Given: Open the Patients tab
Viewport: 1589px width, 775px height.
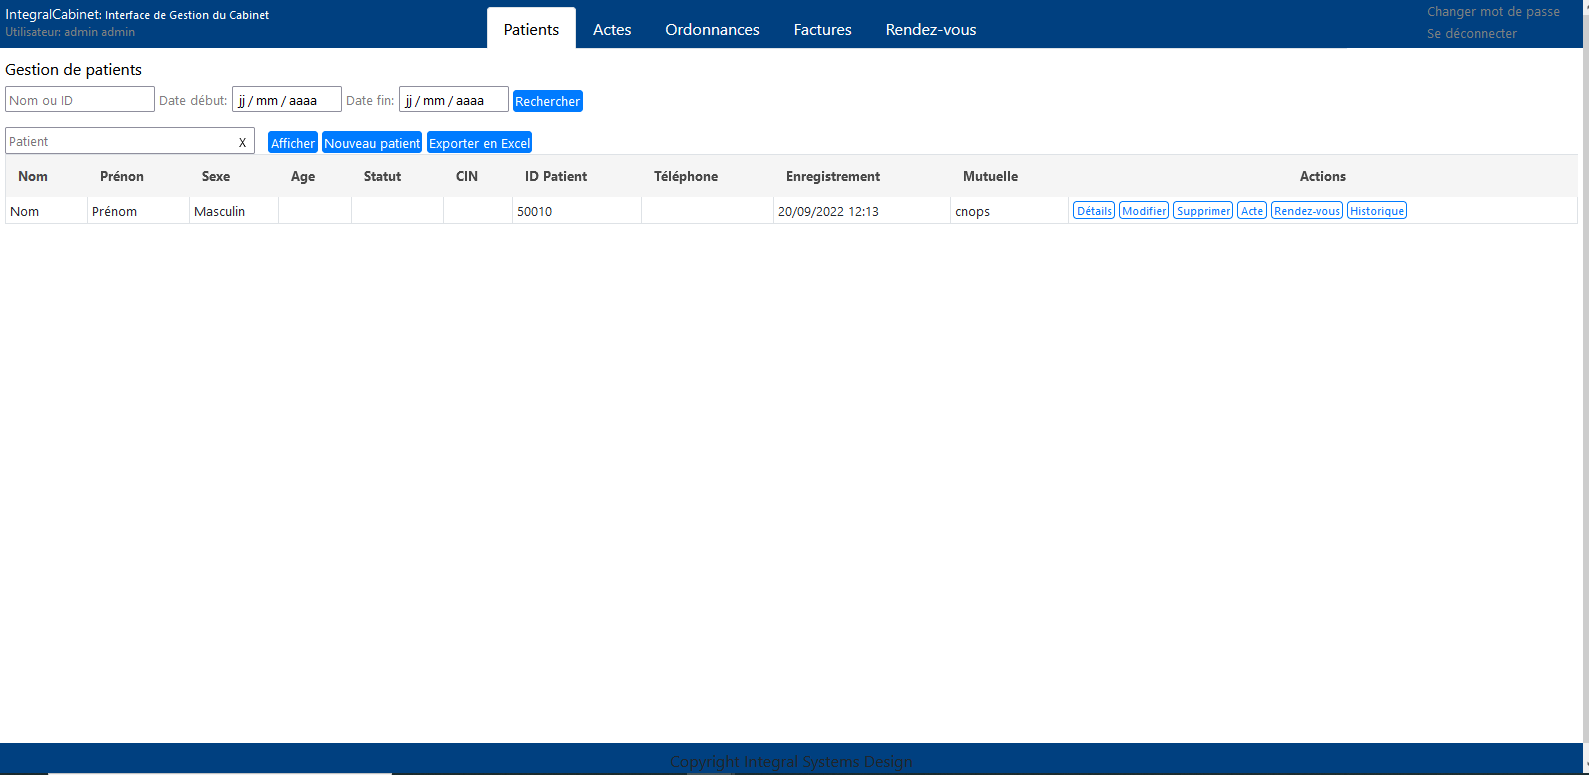Looking at the screenshot, I should (531, 29).
